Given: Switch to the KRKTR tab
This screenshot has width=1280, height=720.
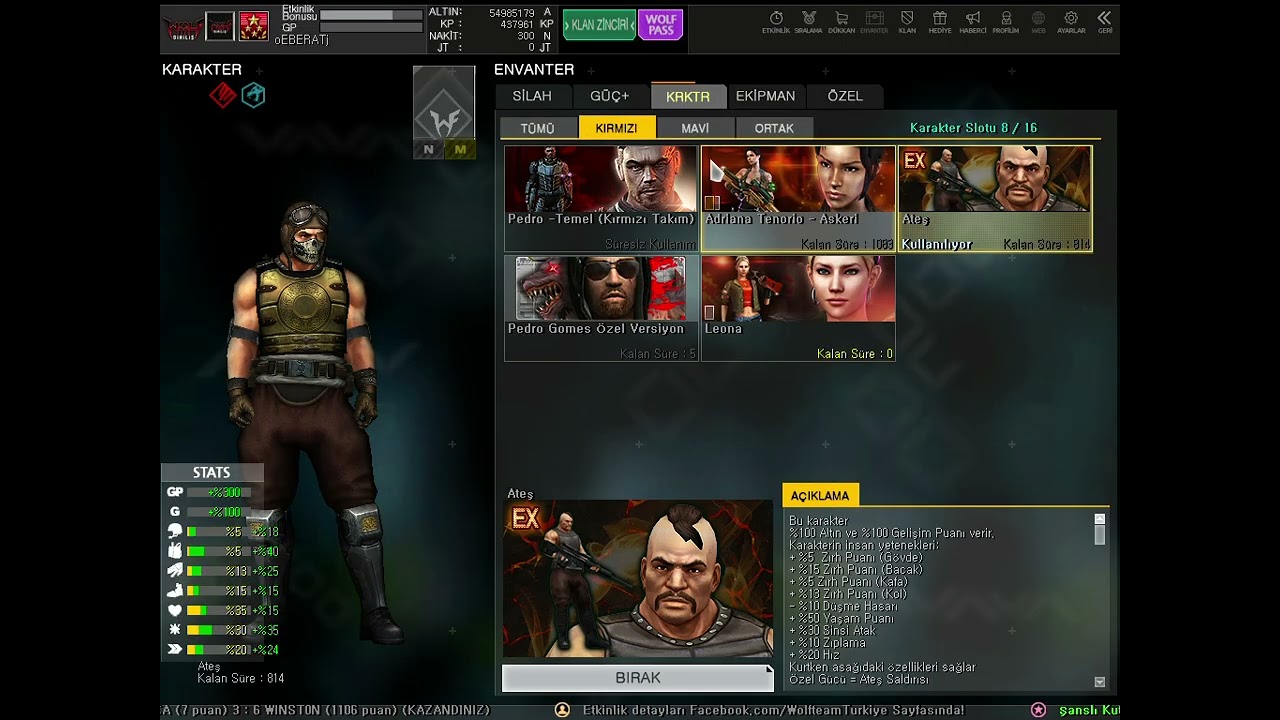Looking at the screenshot, I should (x=688, y=96).
